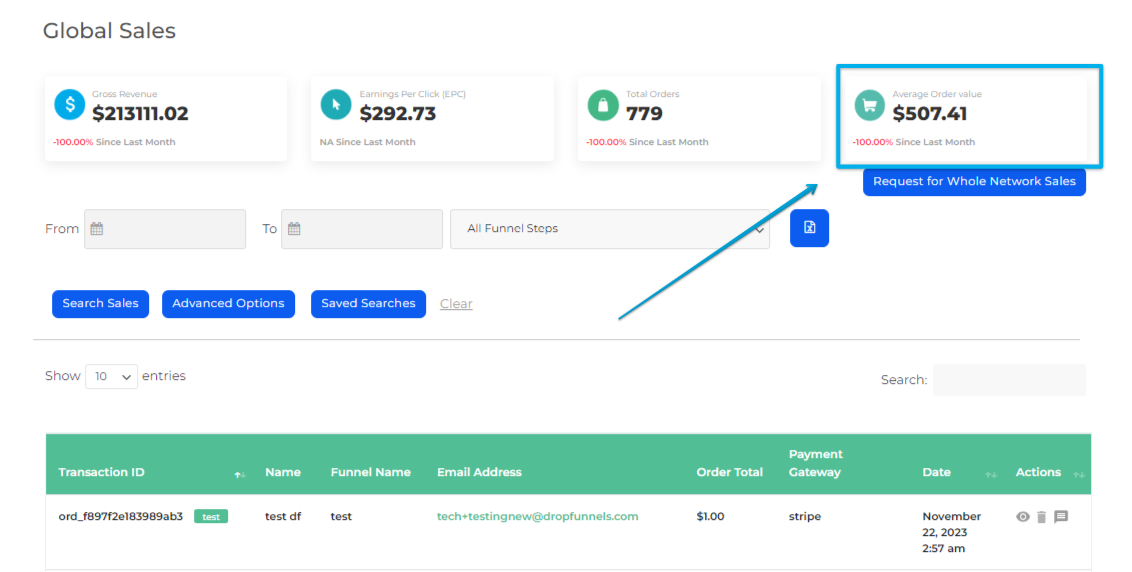Click the Earnings Per Click cursor icon

pyautogui.click(x=336, y=104)
